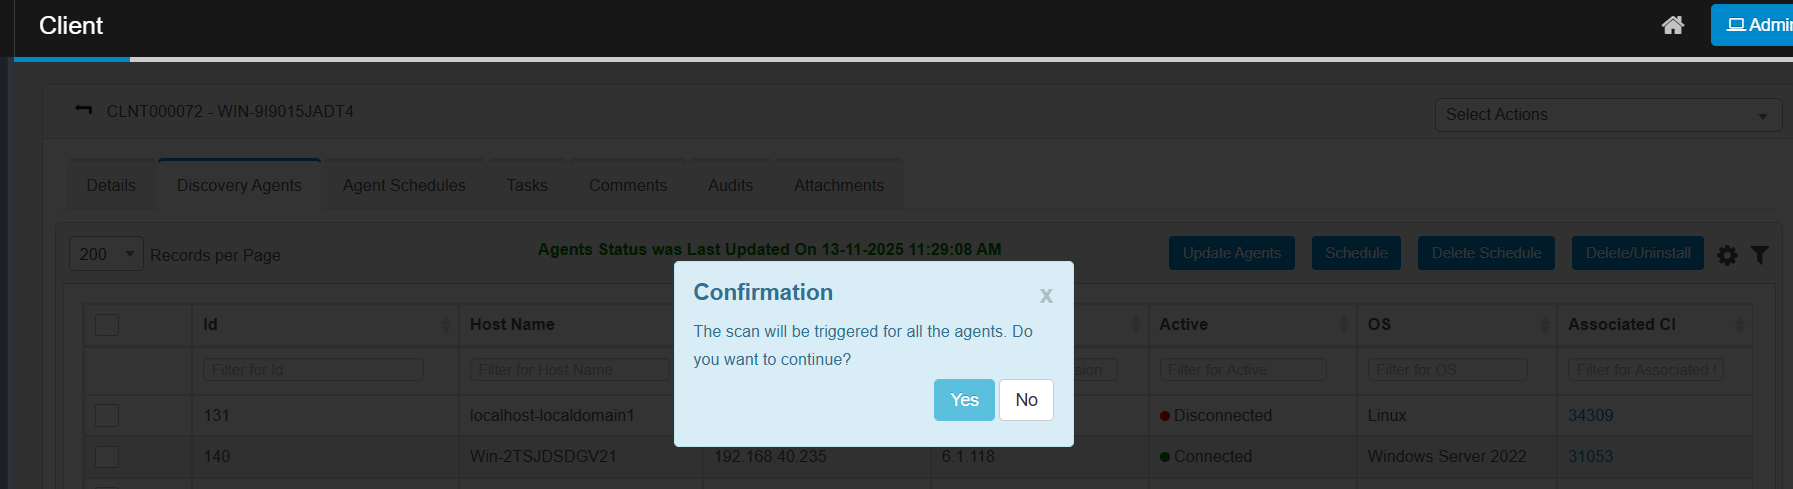Sort by Active column arrows
Screen dimensions: 1793x489
coord(1343,325)
